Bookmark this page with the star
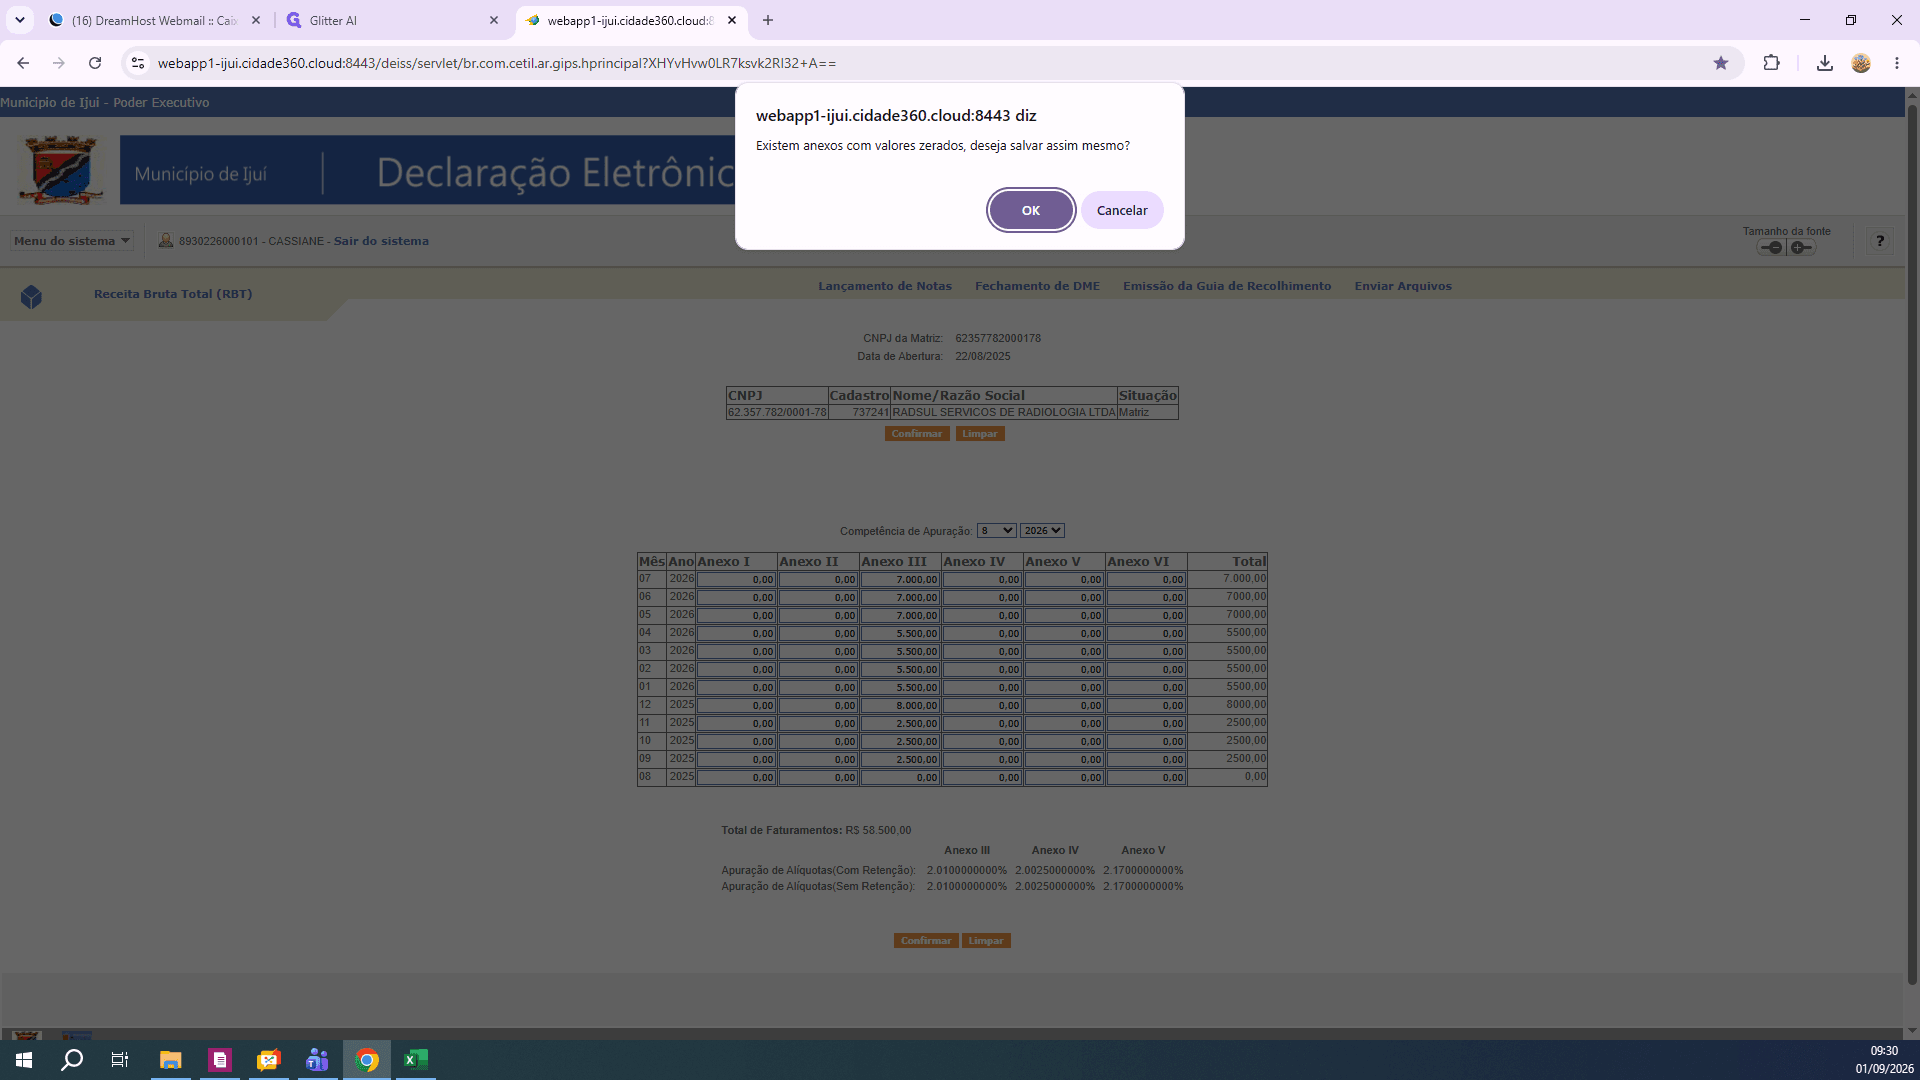 1721,63
